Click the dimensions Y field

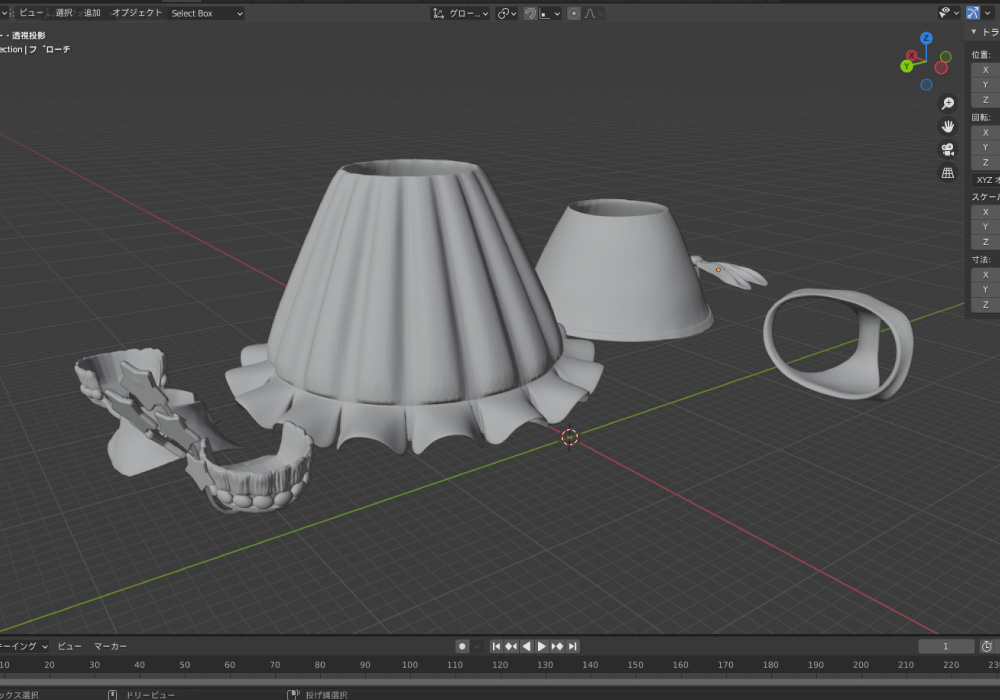click(x=985, y=289)
